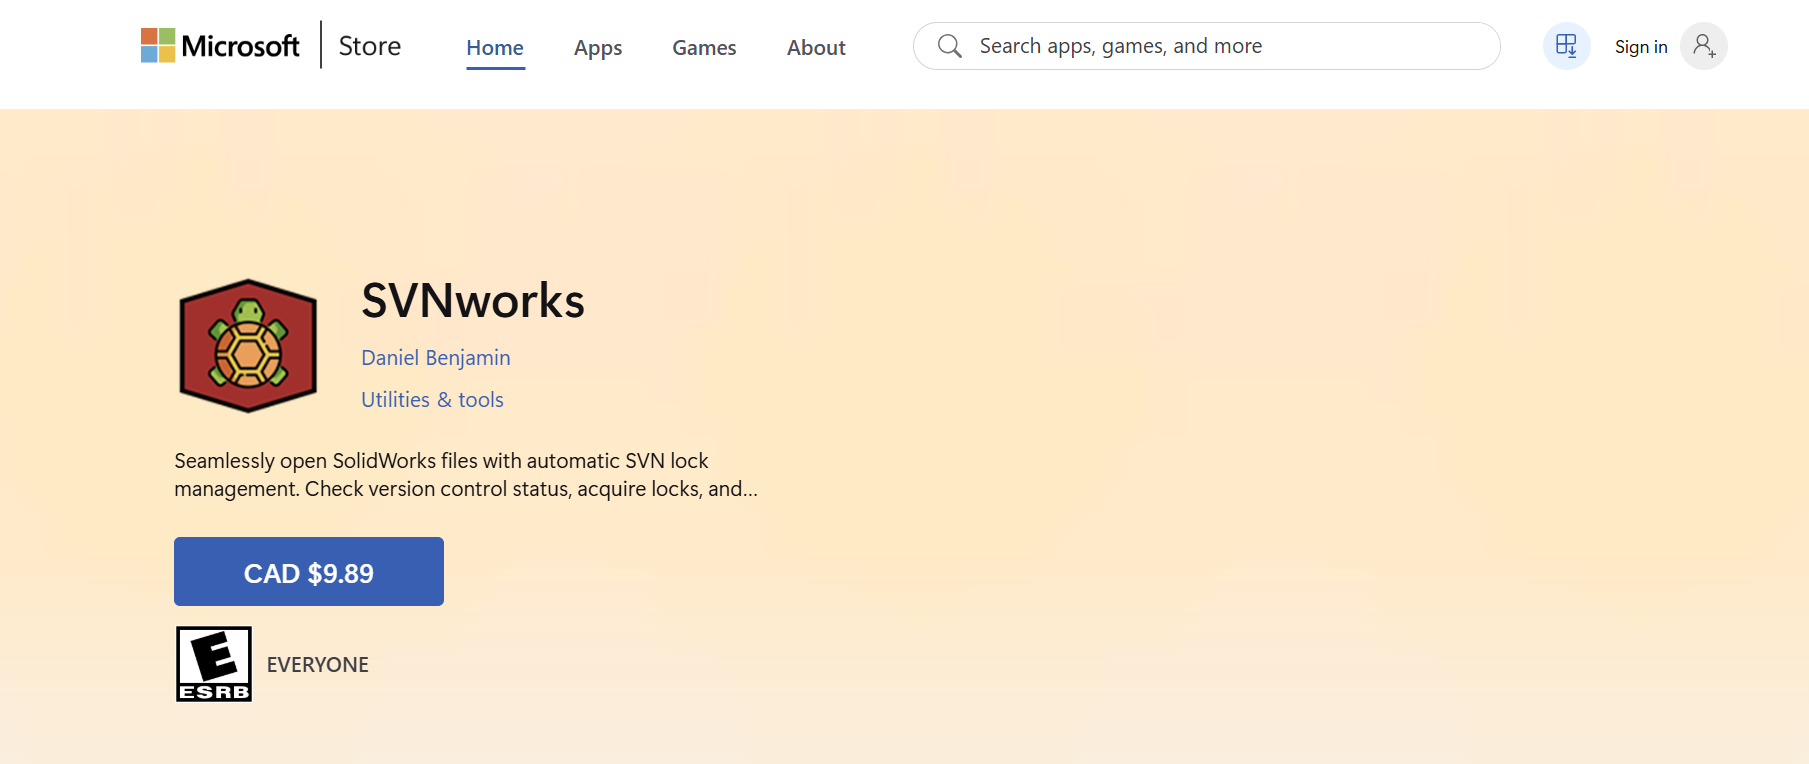The image size is (1809, 764).
Task: Click the Microsoft four-color squares logo
Action: tap(158, 46)
